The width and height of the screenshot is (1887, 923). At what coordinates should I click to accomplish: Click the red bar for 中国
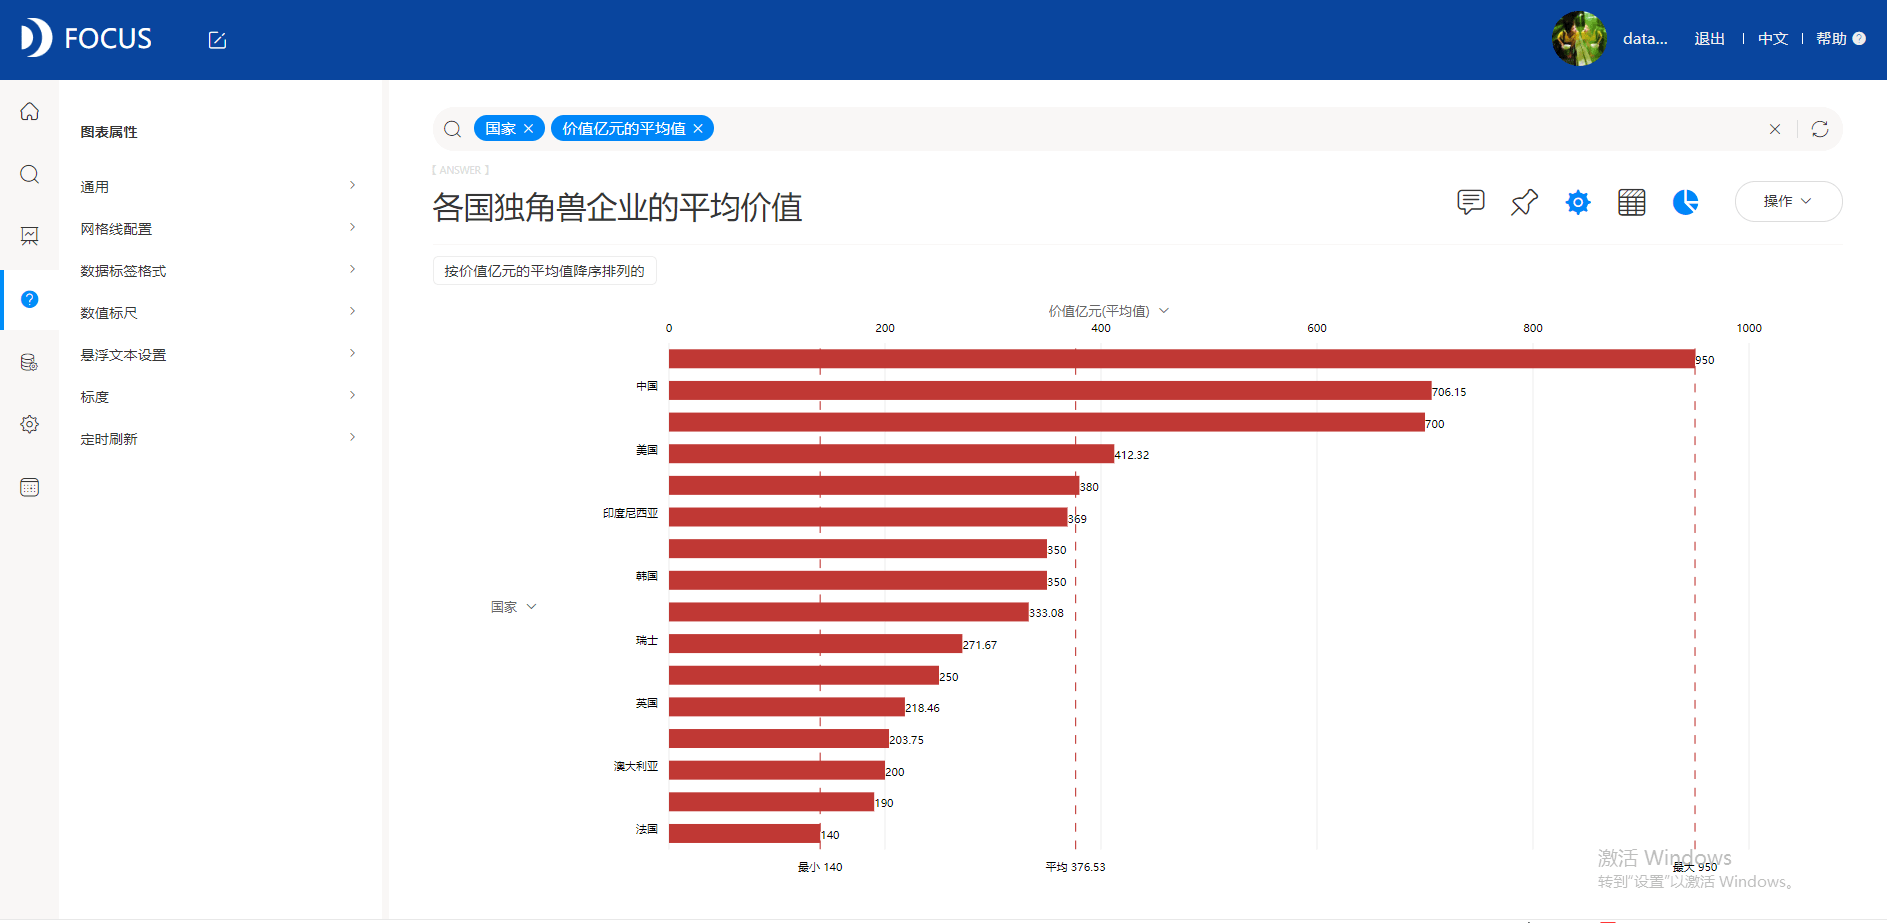(x=1050, y=391)
